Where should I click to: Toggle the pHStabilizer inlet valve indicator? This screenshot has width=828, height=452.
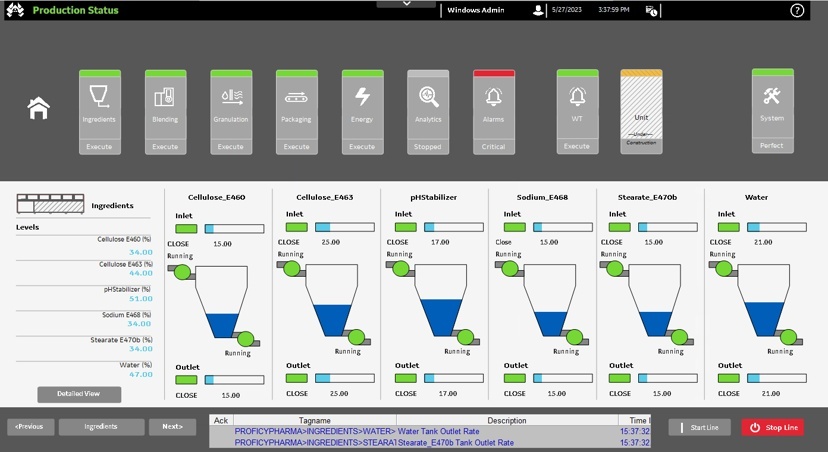coord(404,229)
